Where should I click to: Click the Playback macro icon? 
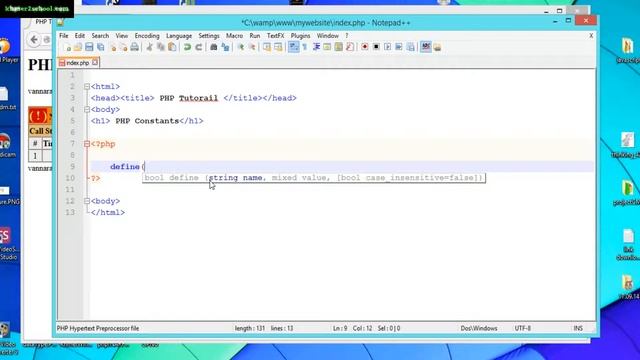(387, 47)
